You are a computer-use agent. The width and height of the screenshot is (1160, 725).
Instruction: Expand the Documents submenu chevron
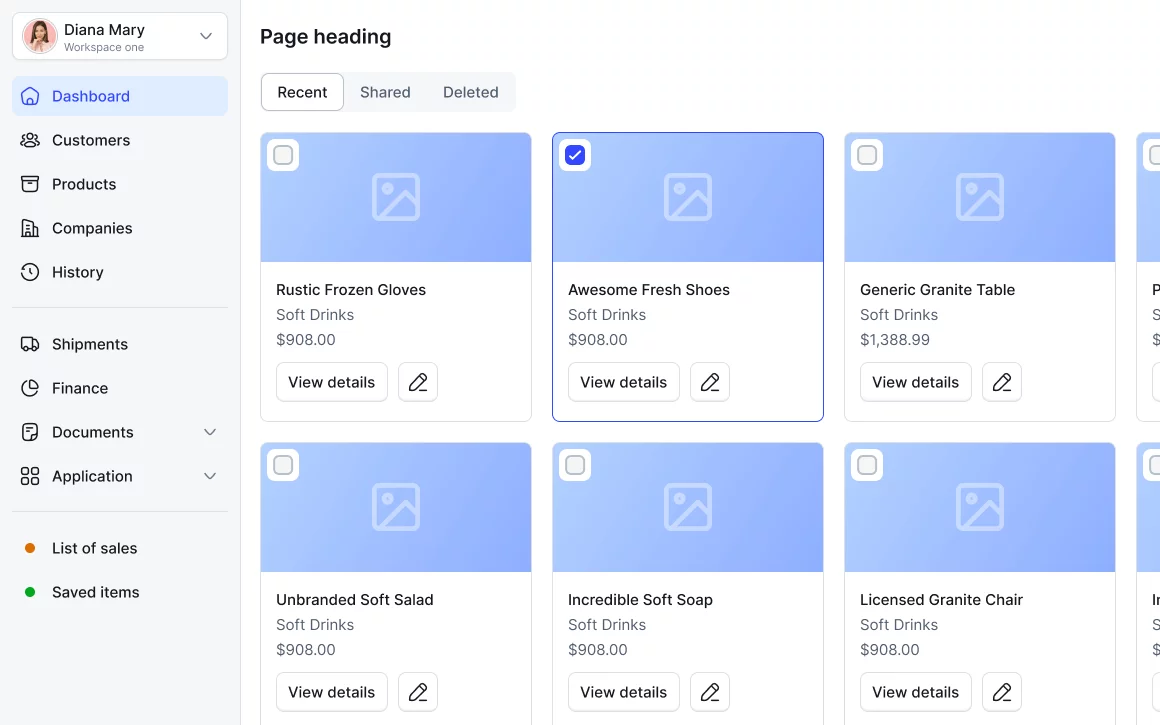coord(210,432)
